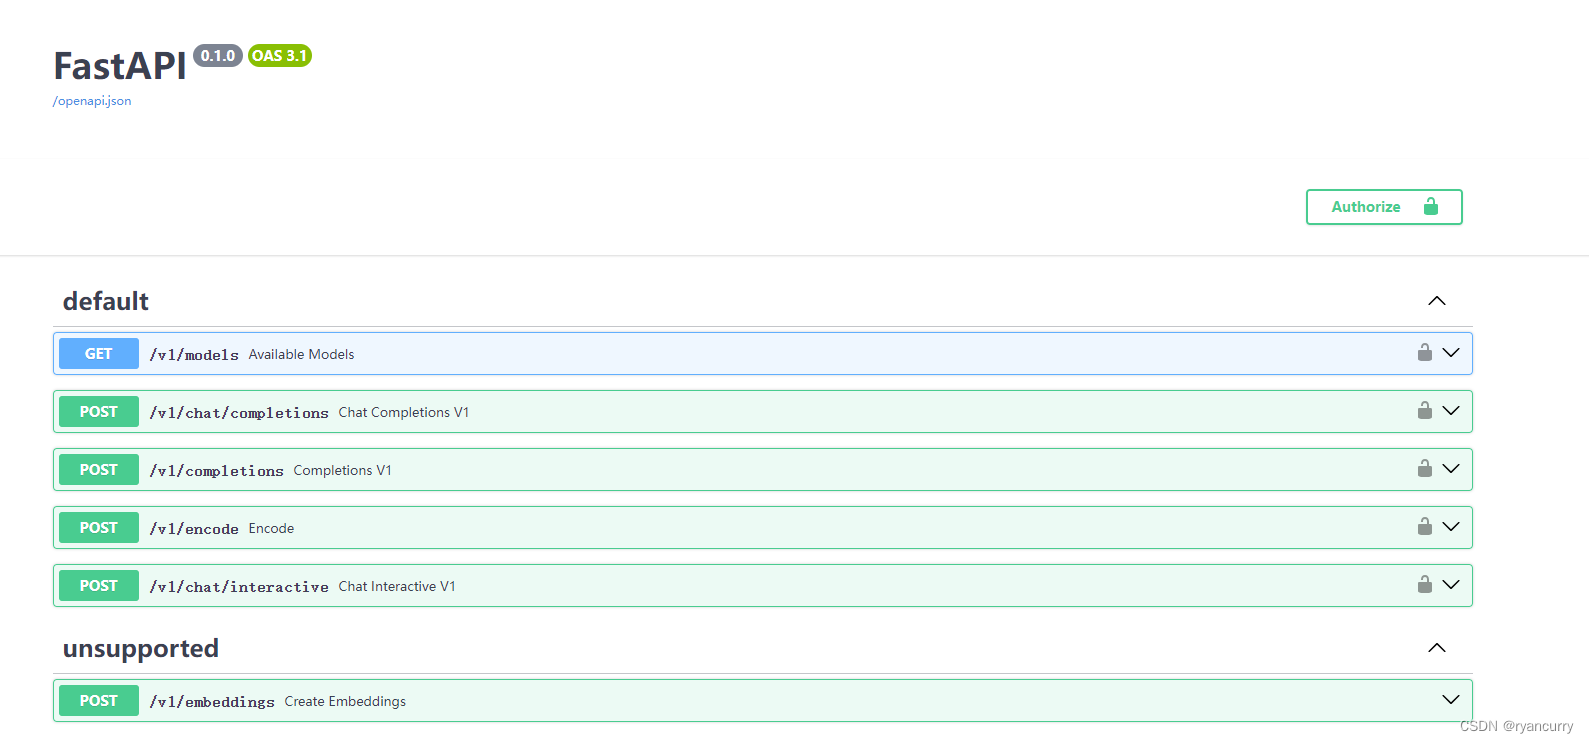Click lock icon on /v1/models row
This screenshot has width=1589, height=743.
click(1425, 352)
